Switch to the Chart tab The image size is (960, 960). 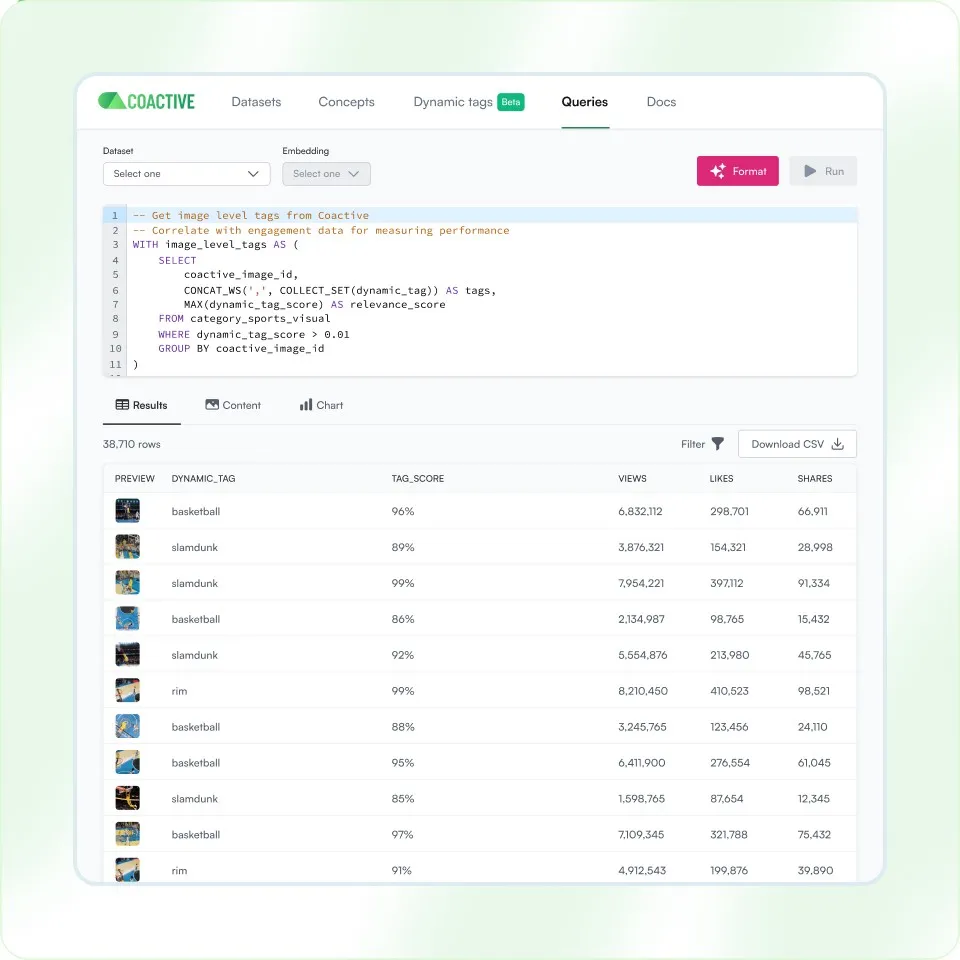[x=321, y=405]
